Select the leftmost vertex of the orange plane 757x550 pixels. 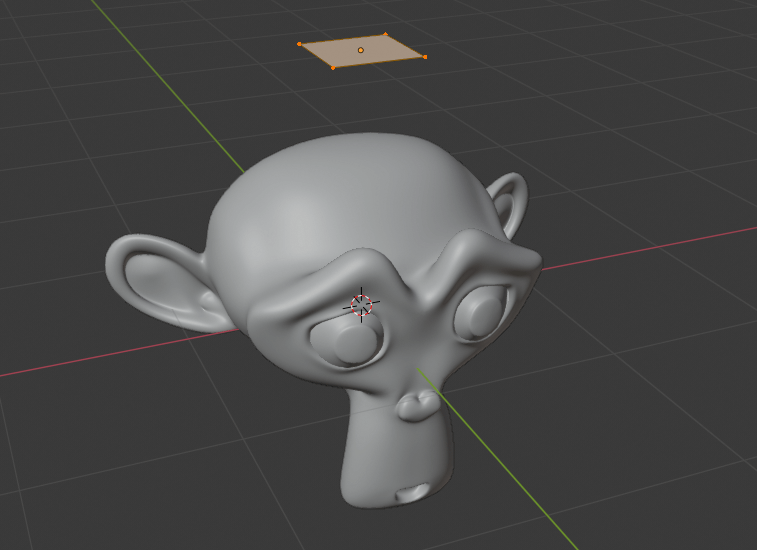click(299, 44)
